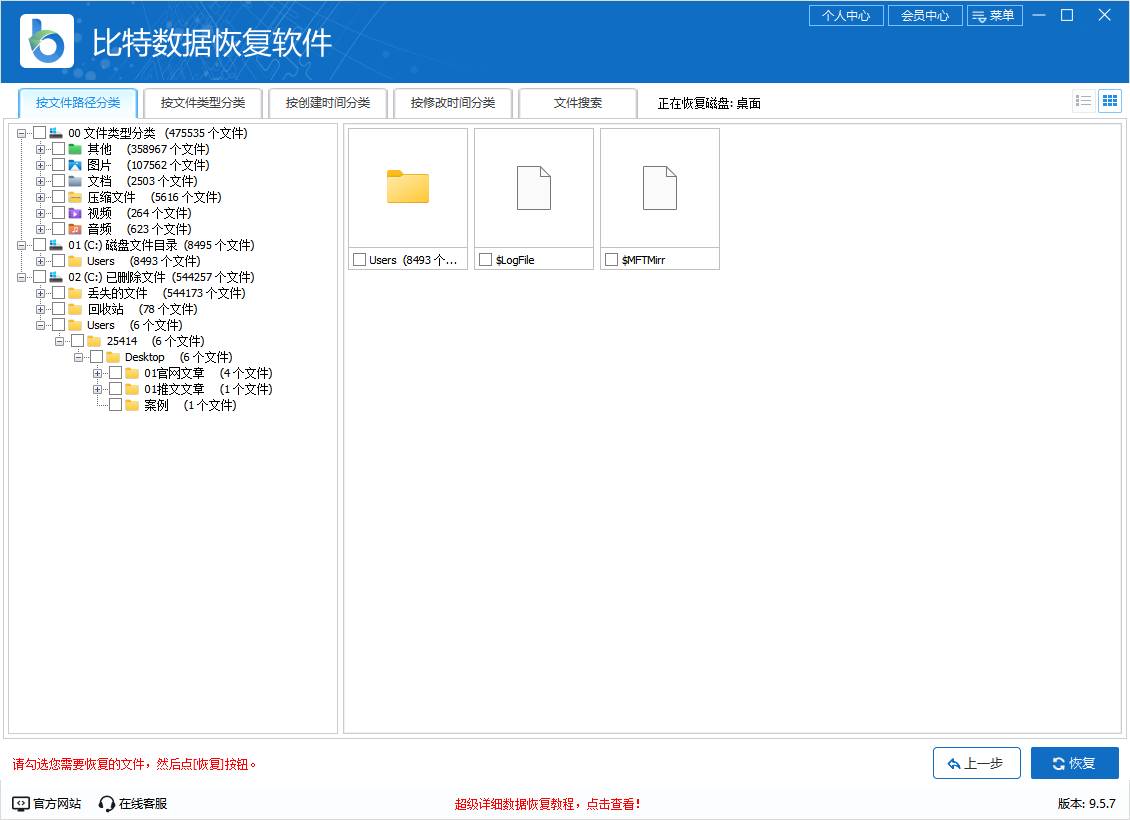
Task: Switch to grid view layout
Action: click(1110, 100)
